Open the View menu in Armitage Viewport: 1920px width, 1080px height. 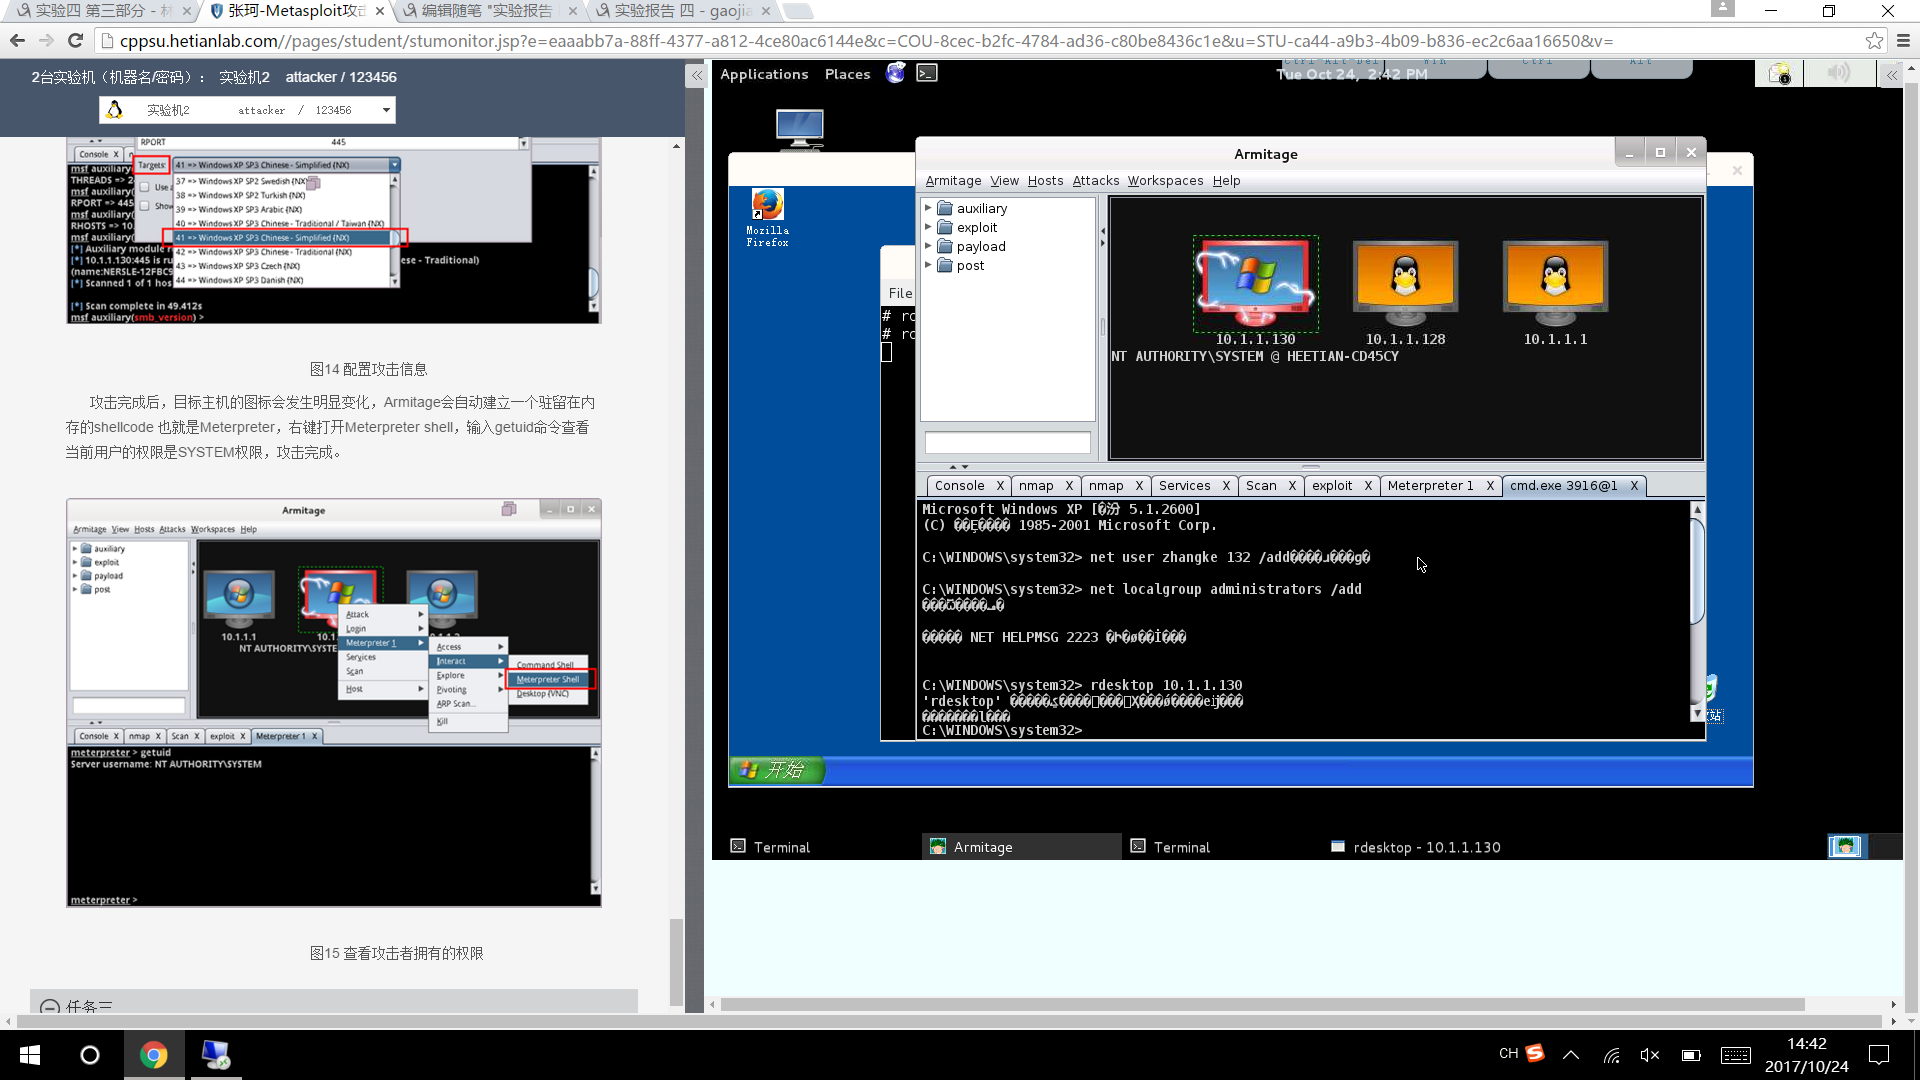click(x=1004, y=181)
